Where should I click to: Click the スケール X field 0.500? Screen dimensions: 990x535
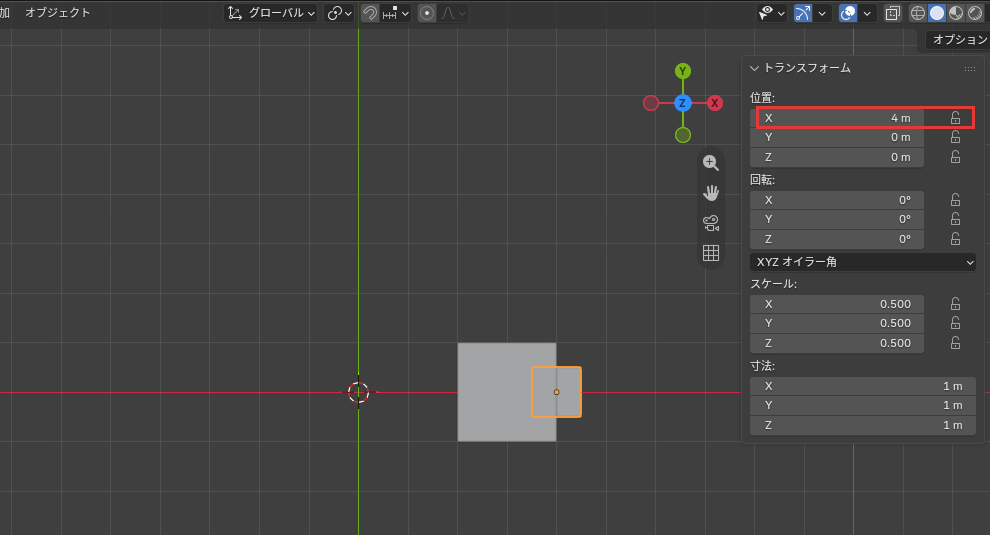pos(837,304)
